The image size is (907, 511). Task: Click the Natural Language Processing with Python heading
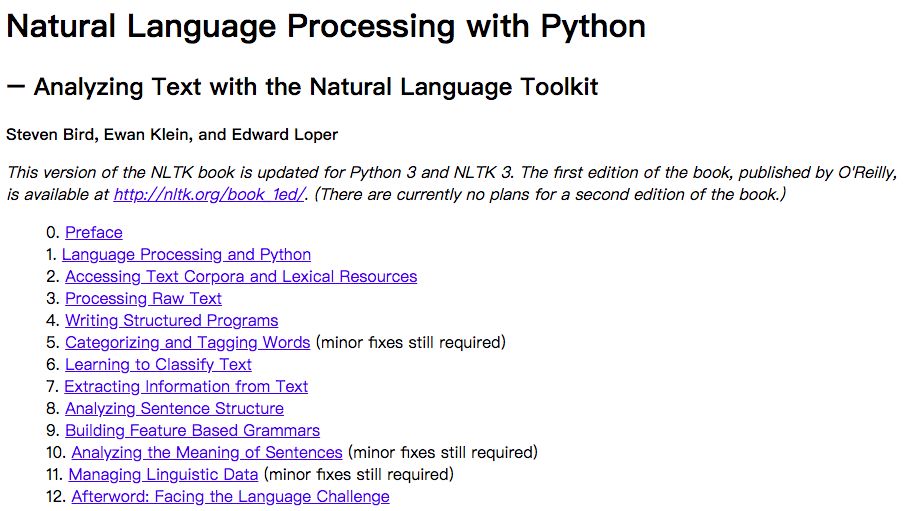click(x=326, y=27)
